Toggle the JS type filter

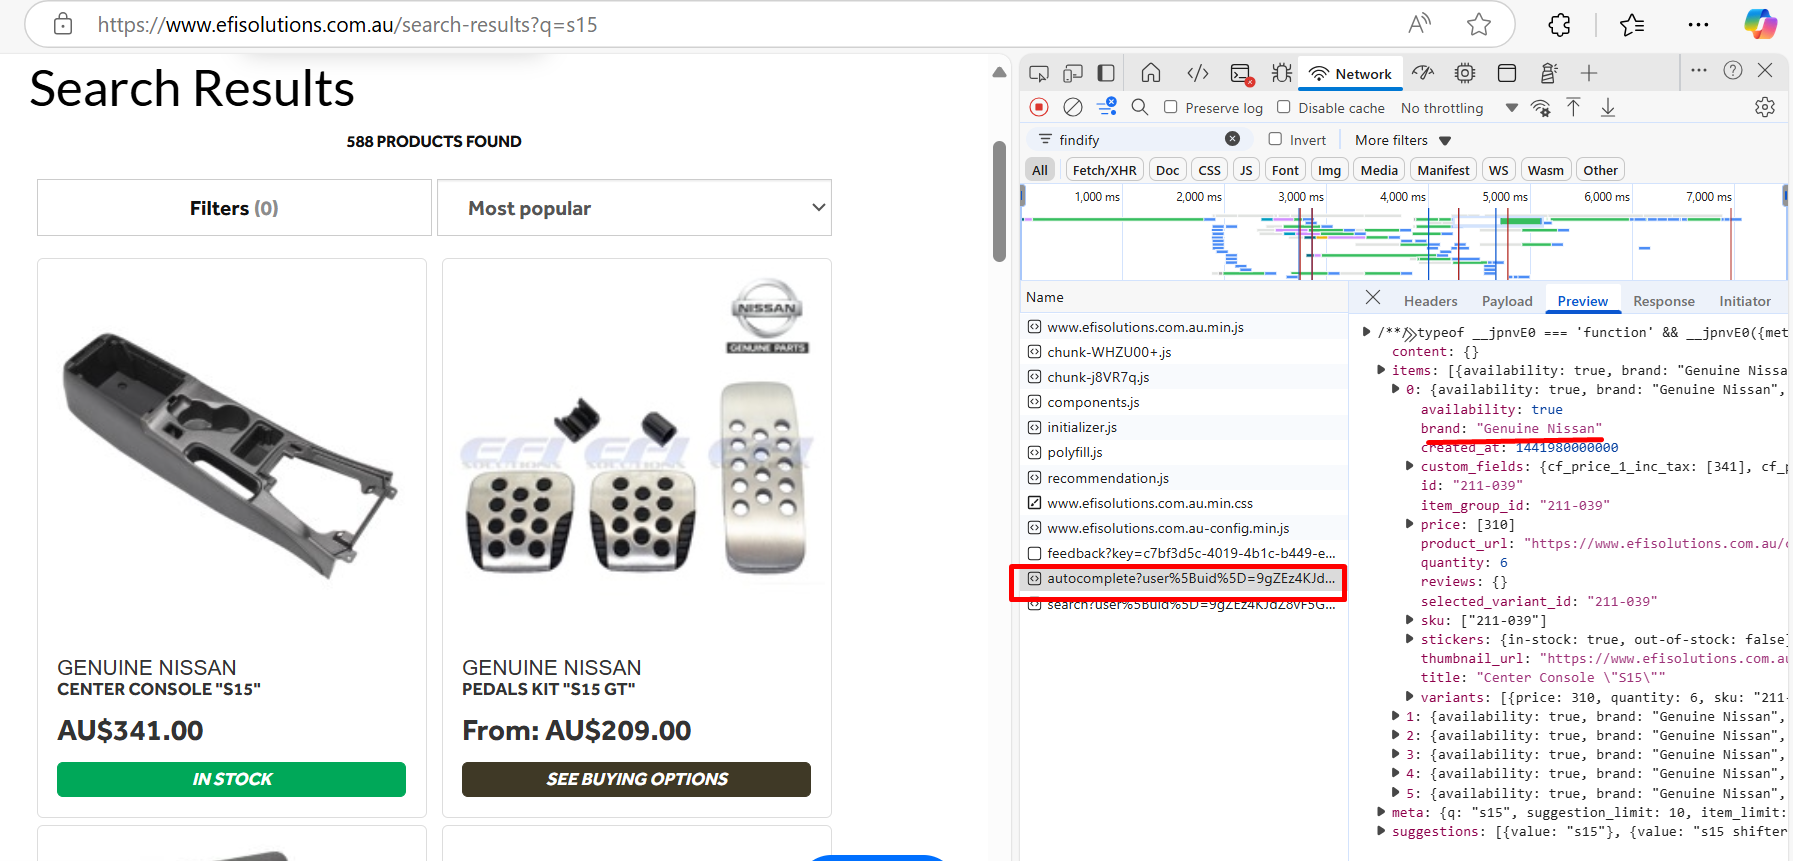click(x=1246, y=170)
